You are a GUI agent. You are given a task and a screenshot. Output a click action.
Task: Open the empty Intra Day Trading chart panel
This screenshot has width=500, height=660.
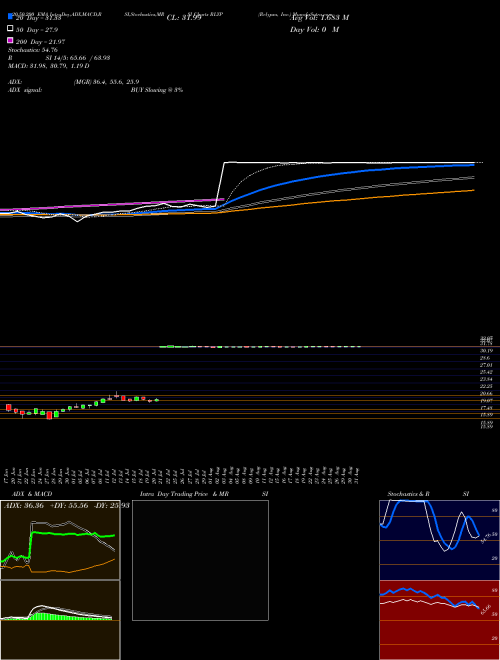coord(200,560)
